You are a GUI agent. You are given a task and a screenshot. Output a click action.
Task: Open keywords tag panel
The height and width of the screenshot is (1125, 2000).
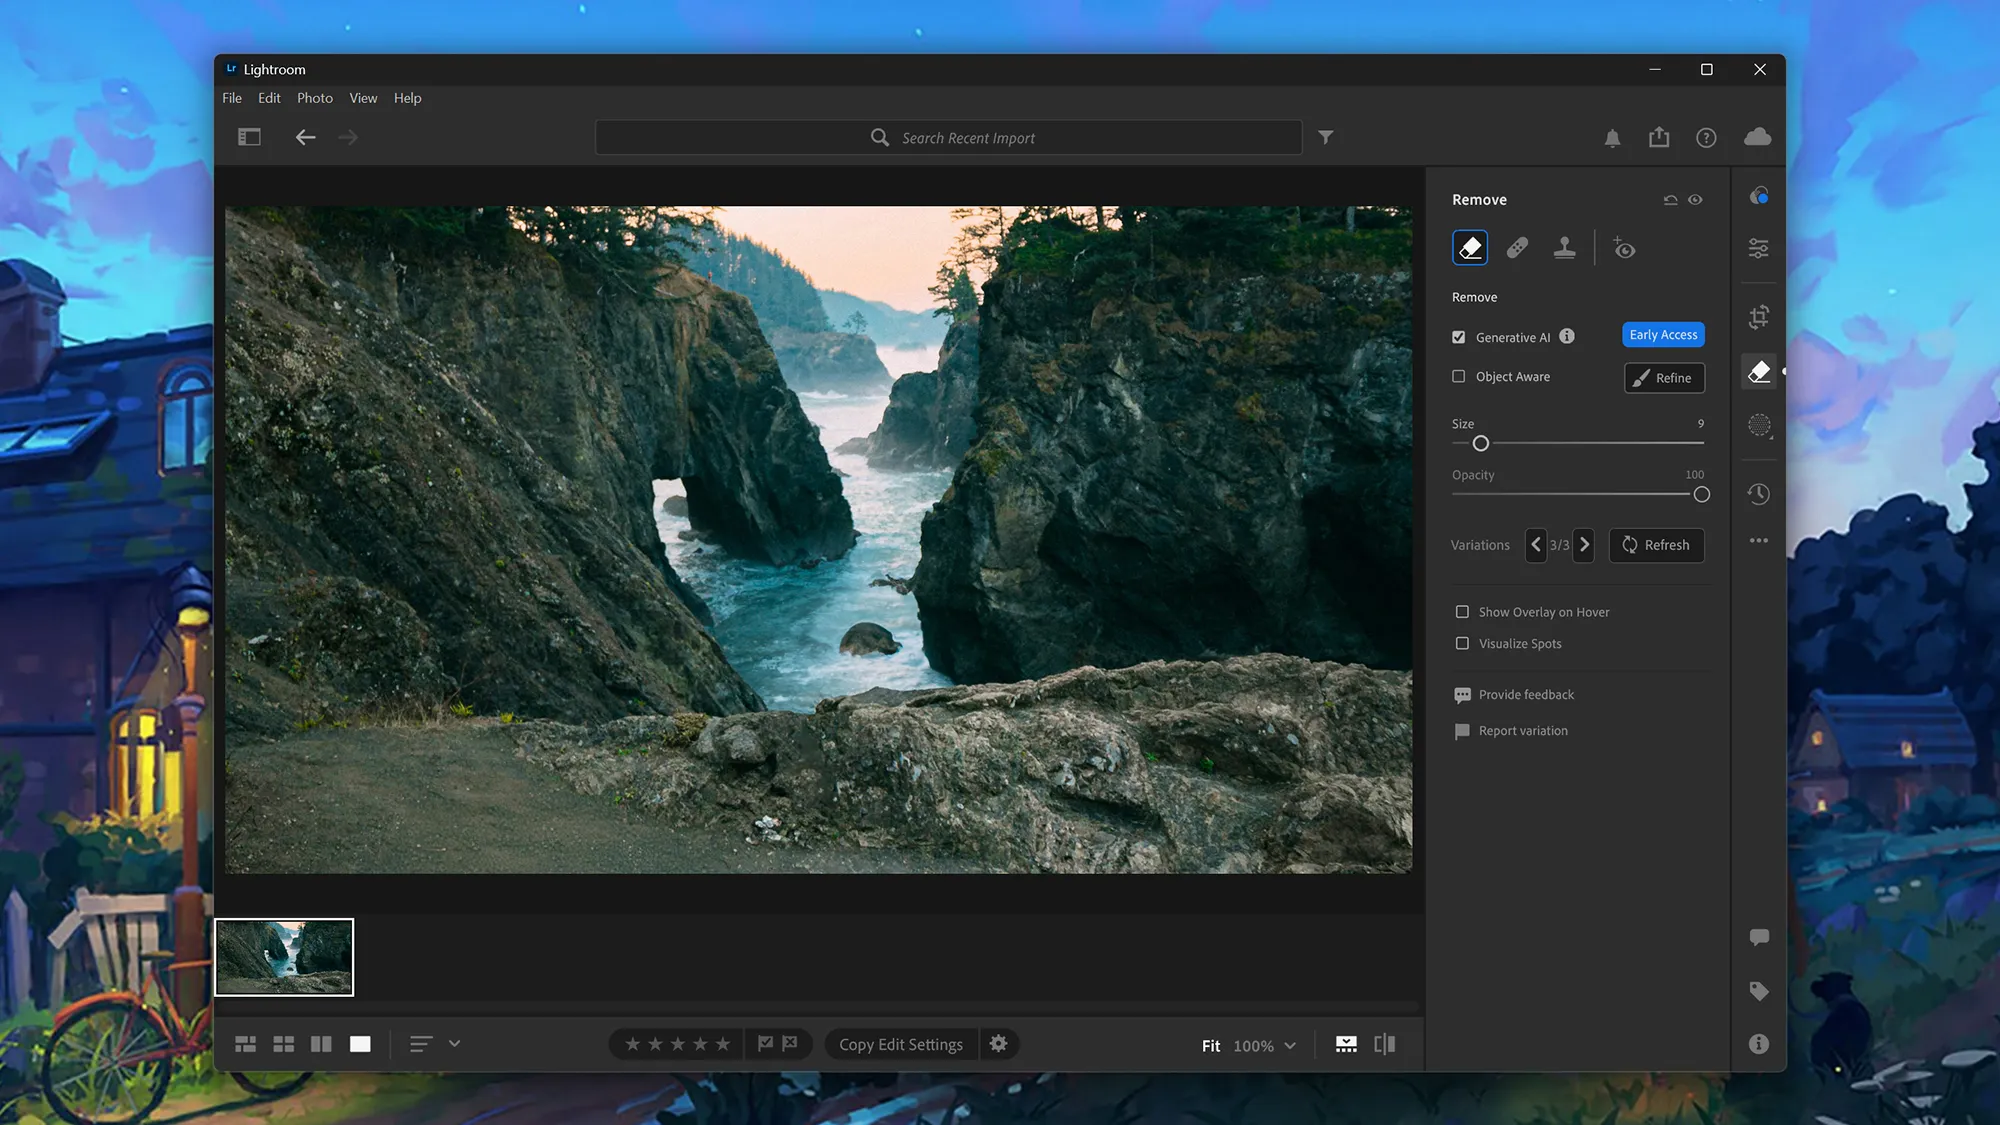tap(1759, 991)
